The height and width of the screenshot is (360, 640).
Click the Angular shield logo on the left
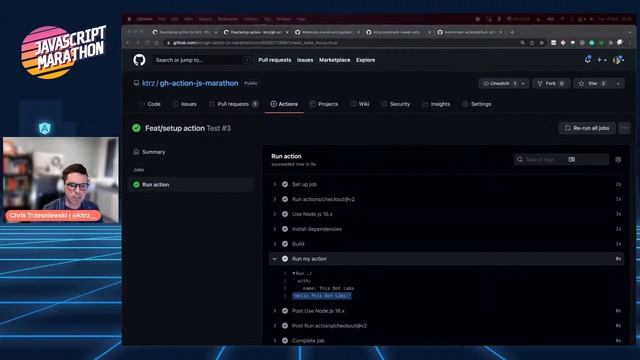pos(44,129)
